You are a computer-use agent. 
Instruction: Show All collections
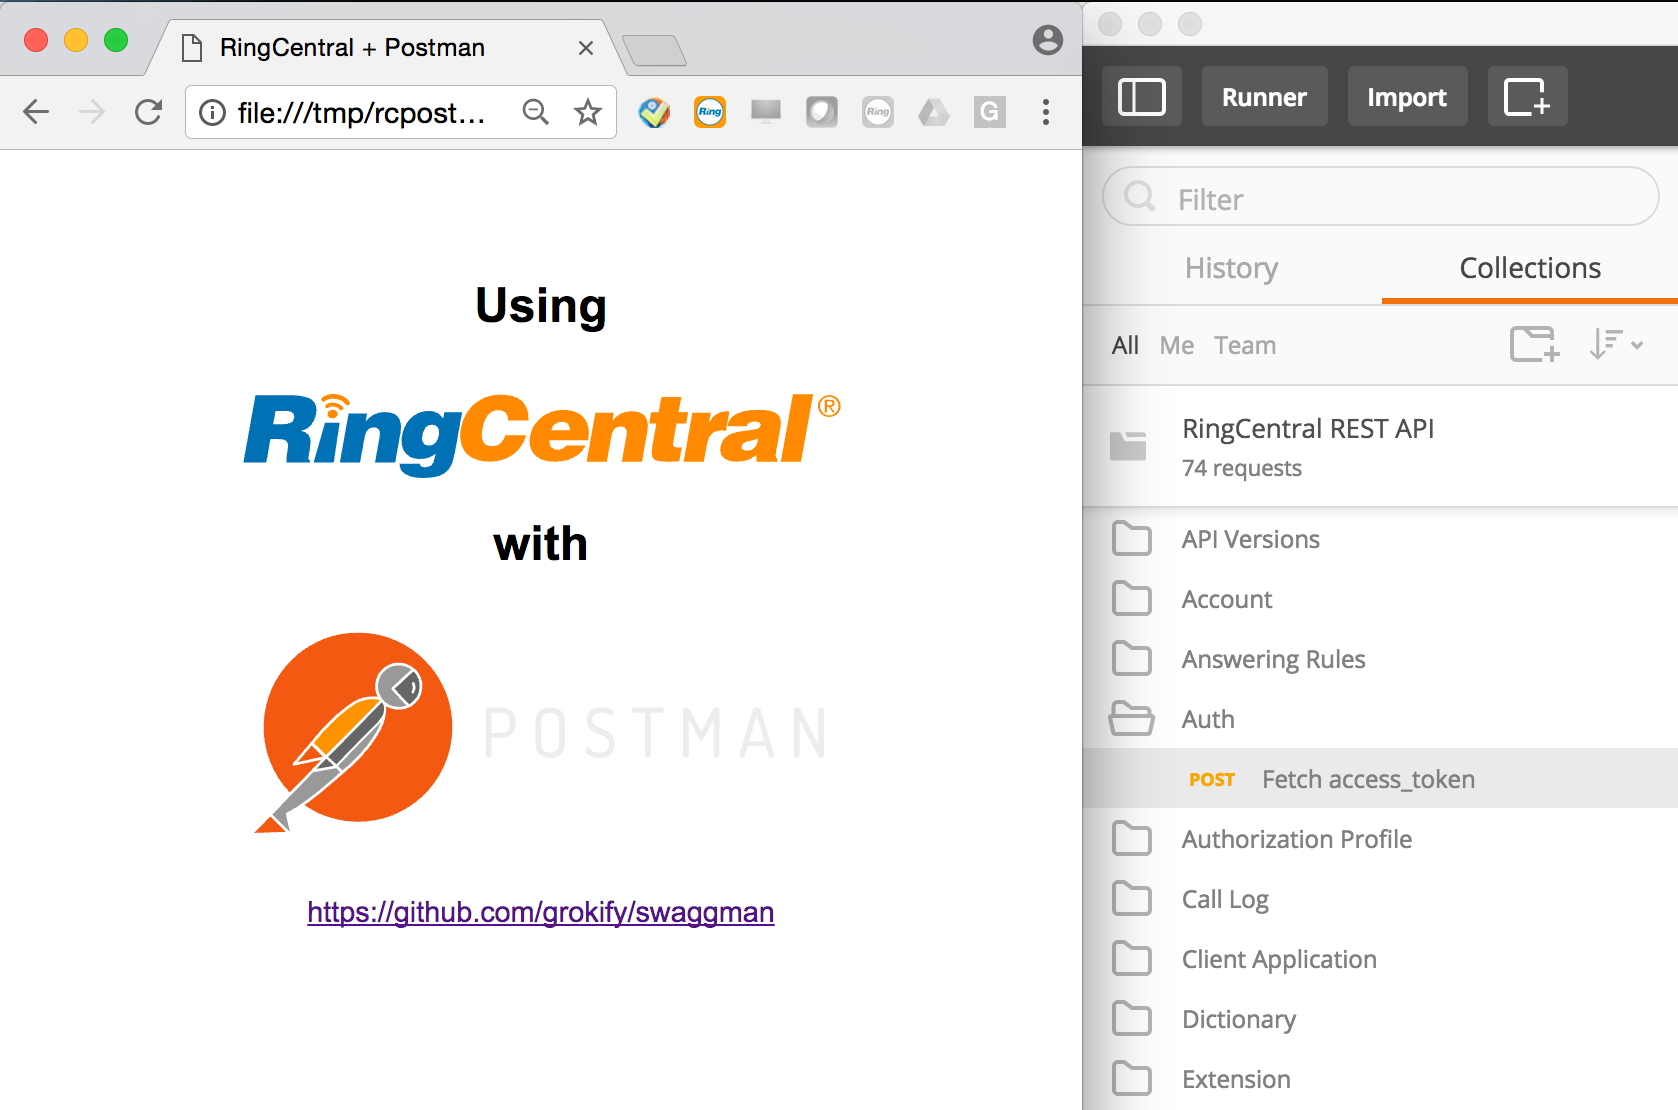tap(1125, 345)
